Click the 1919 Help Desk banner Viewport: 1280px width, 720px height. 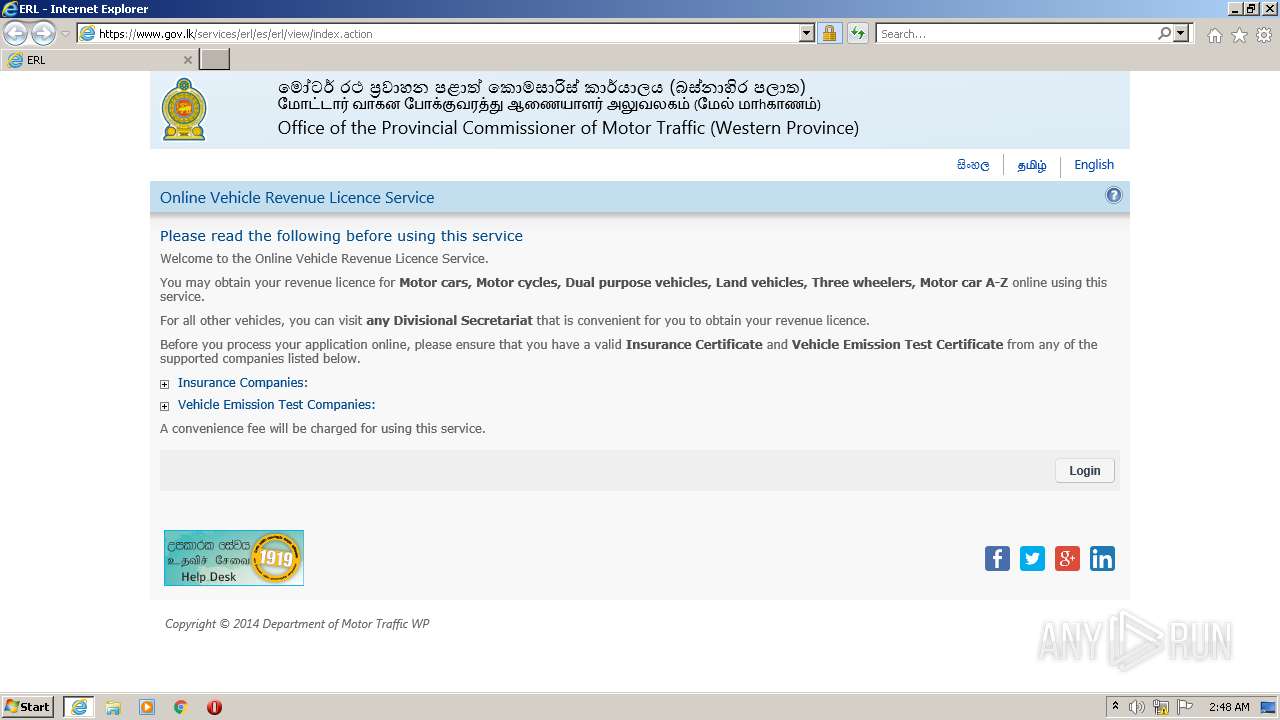[x=234, y=558]
